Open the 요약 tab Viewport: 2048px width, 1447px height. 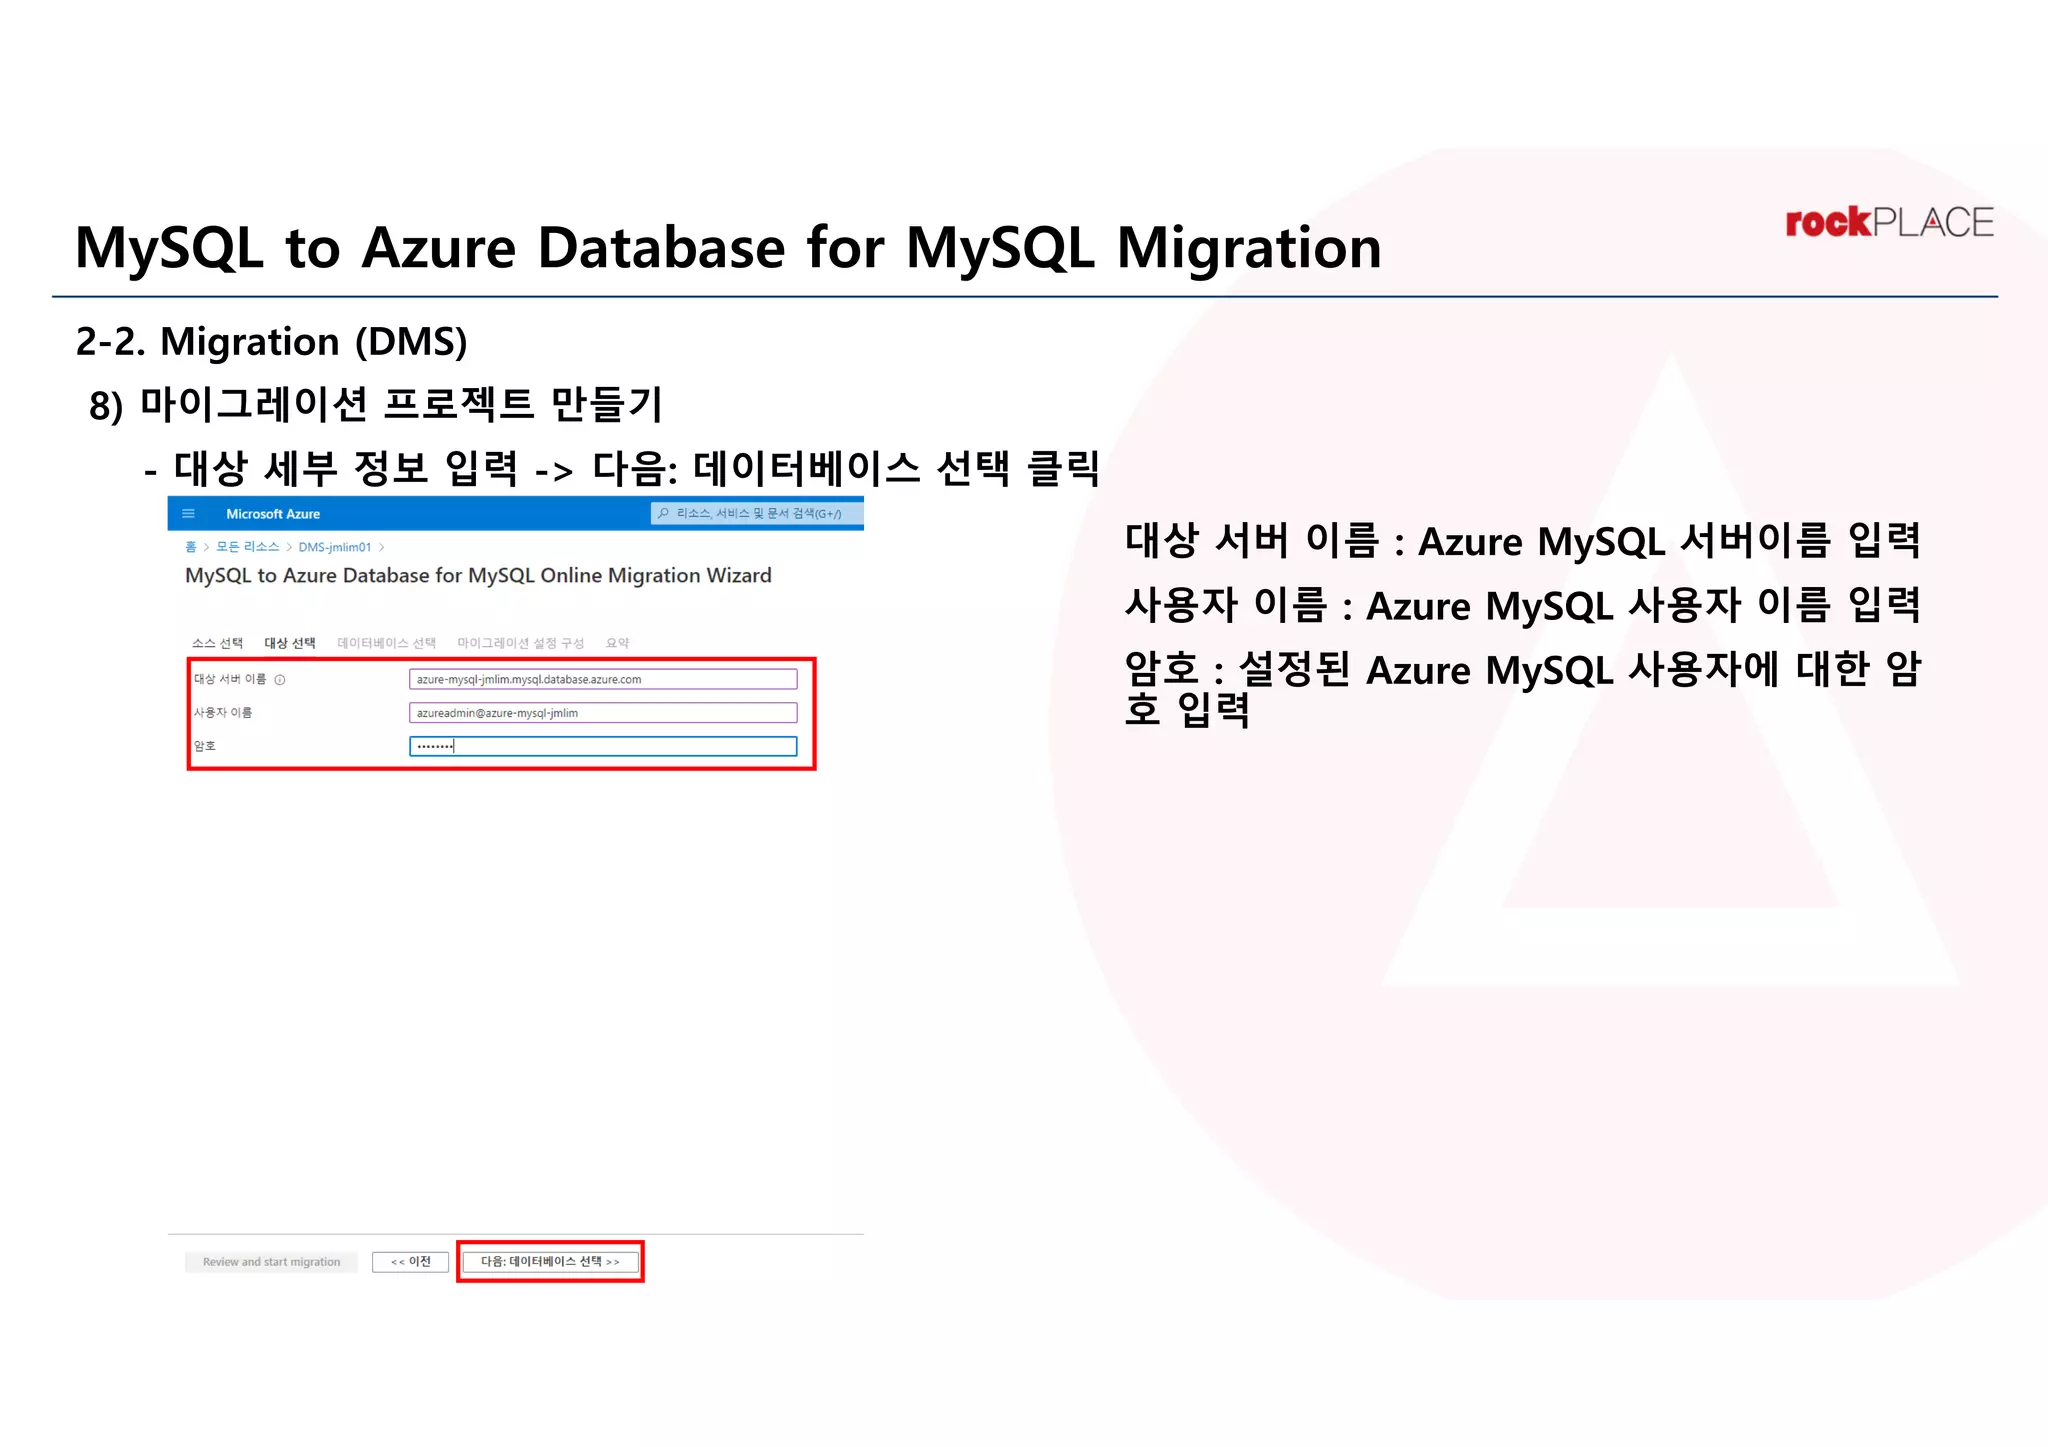[x=618, y=643]
